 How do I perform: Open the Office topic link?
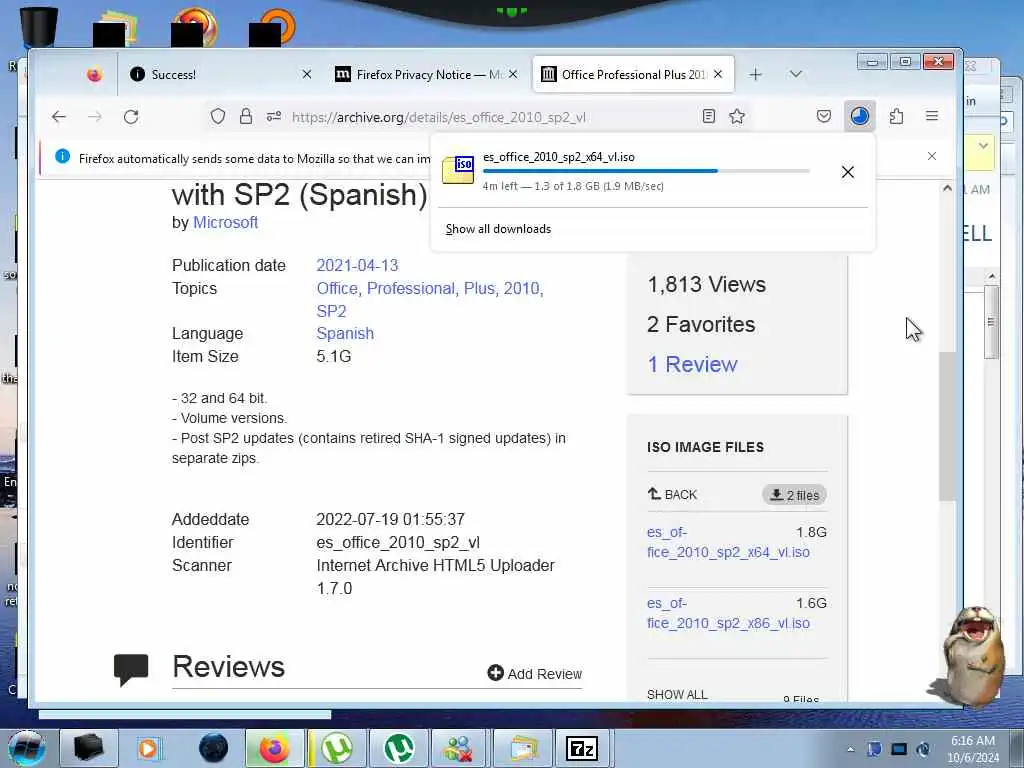pos(337,288)
